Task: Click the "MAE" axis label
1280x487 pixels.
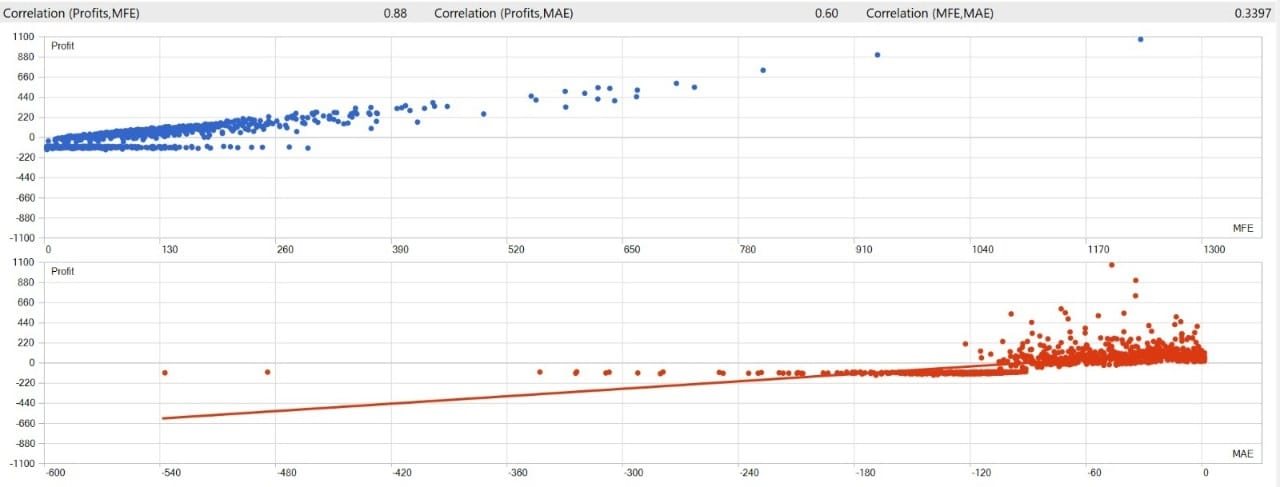Action: (1243, 455)
